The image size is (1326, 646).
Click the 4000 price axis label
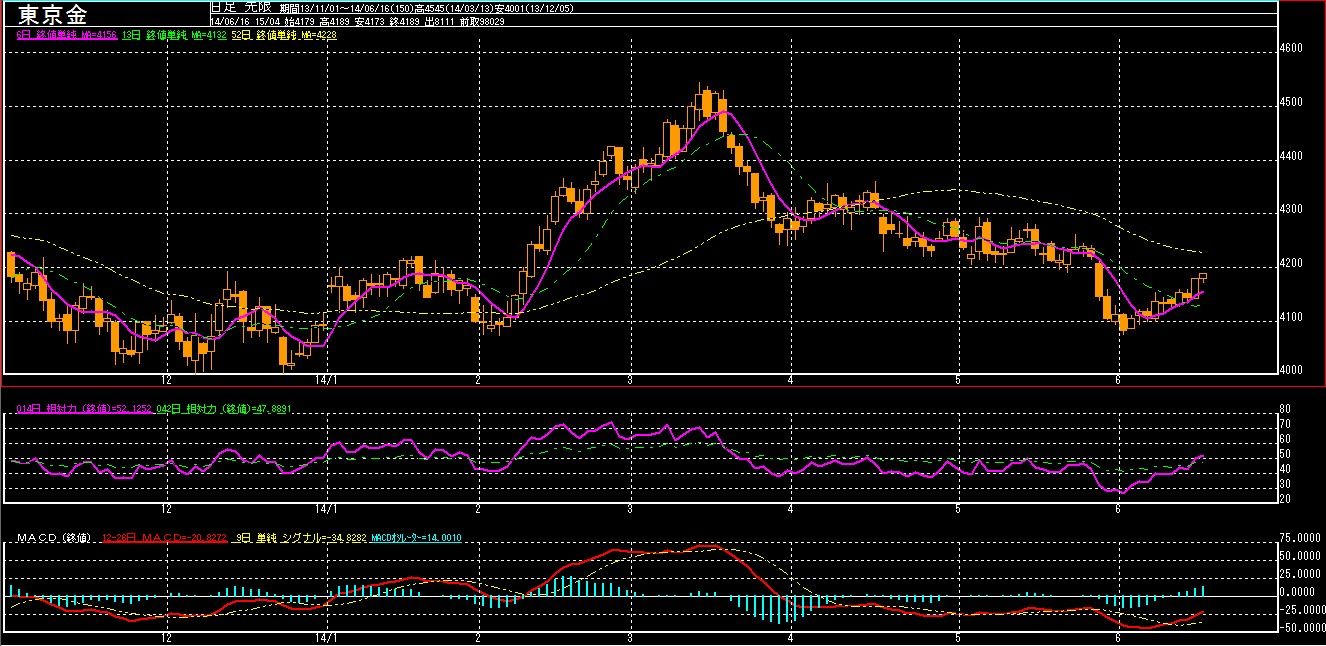1293,369
